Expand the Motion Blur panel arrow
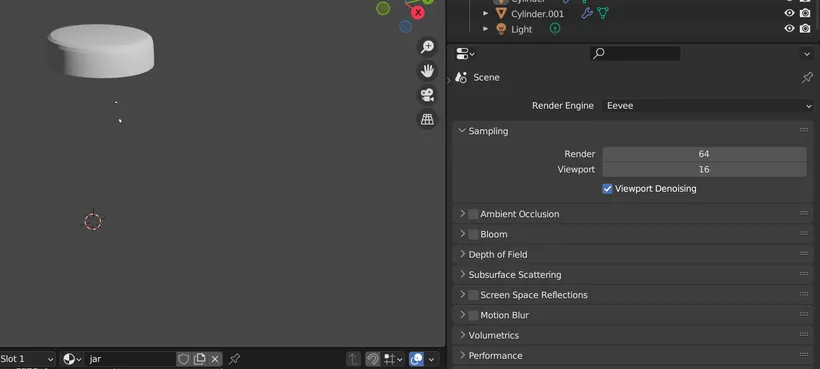The width and height of the screenshot is (820, 369). click(462, 315)
